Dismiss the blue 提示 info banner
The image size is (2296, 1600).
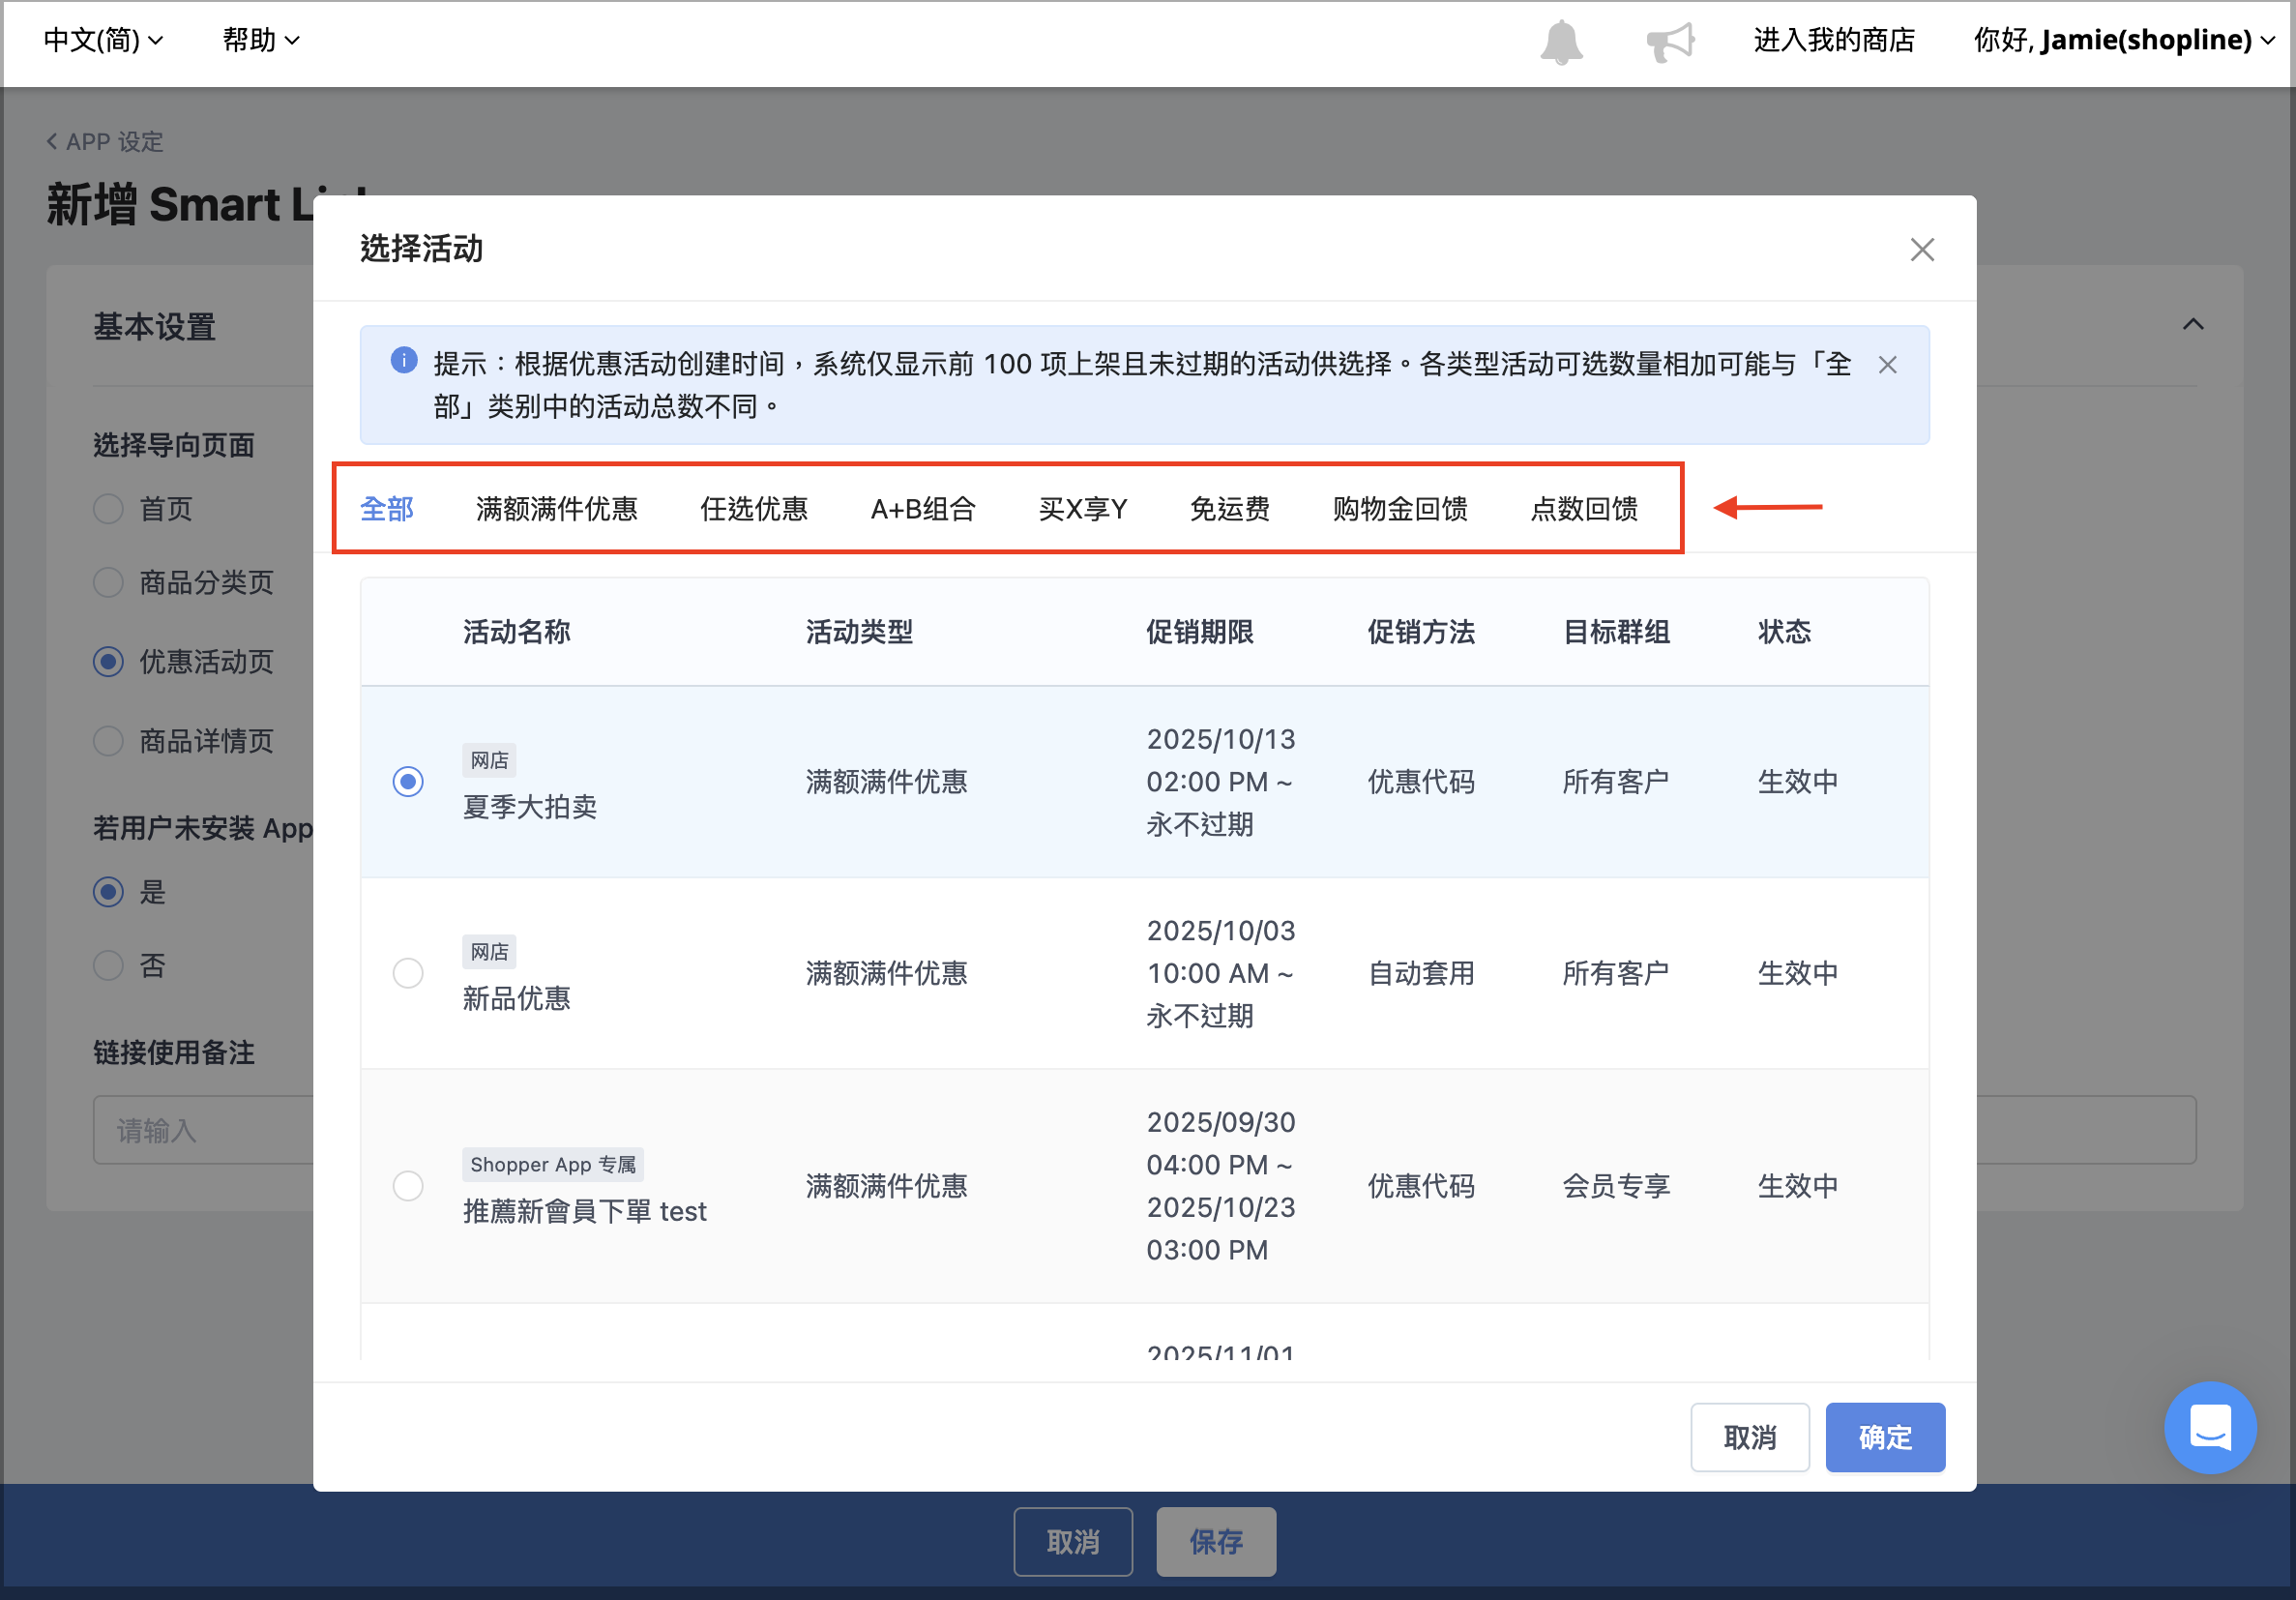click(1887, 365)
